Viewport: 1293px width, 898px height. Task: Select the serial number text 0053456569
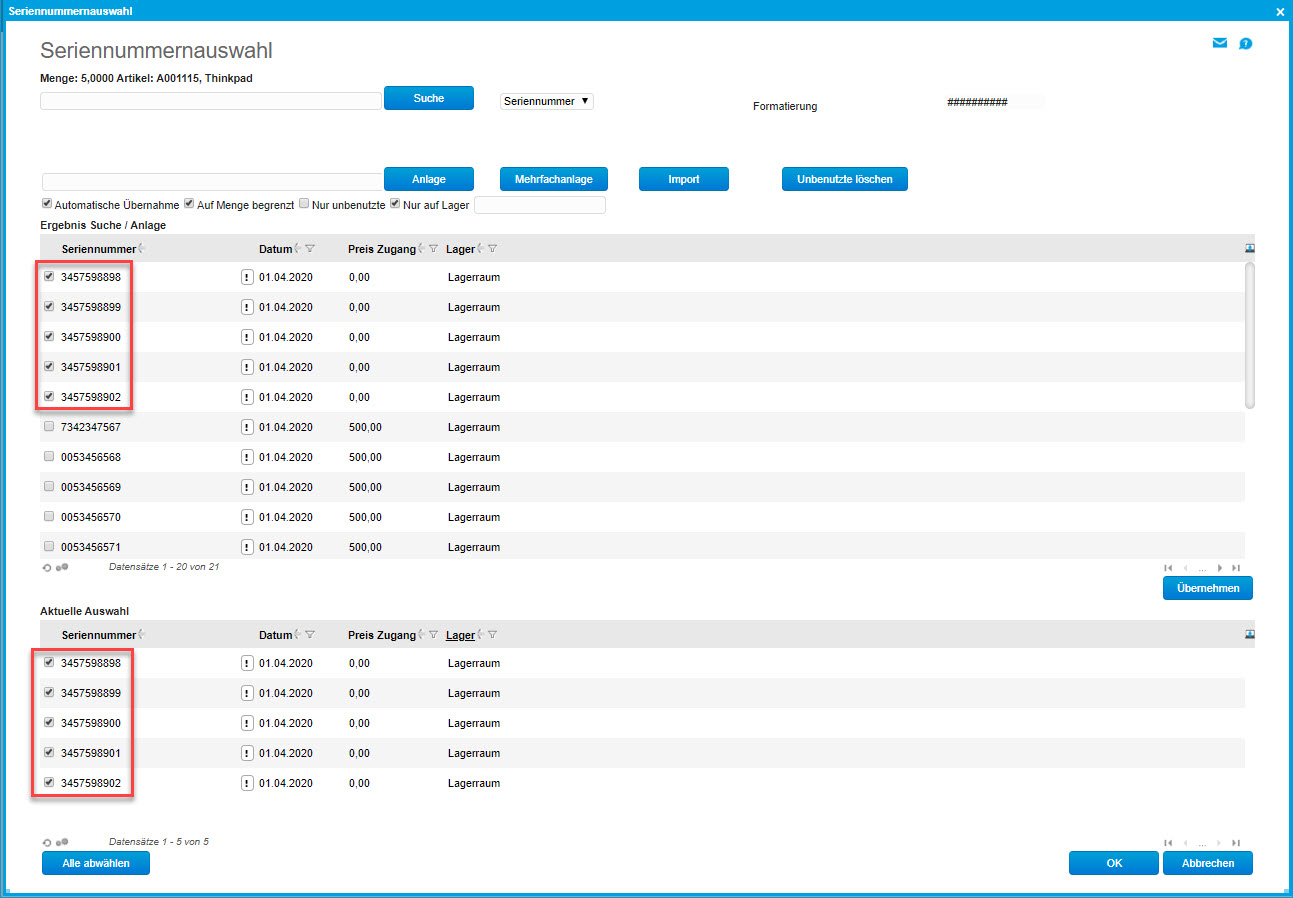coord(91,487)
